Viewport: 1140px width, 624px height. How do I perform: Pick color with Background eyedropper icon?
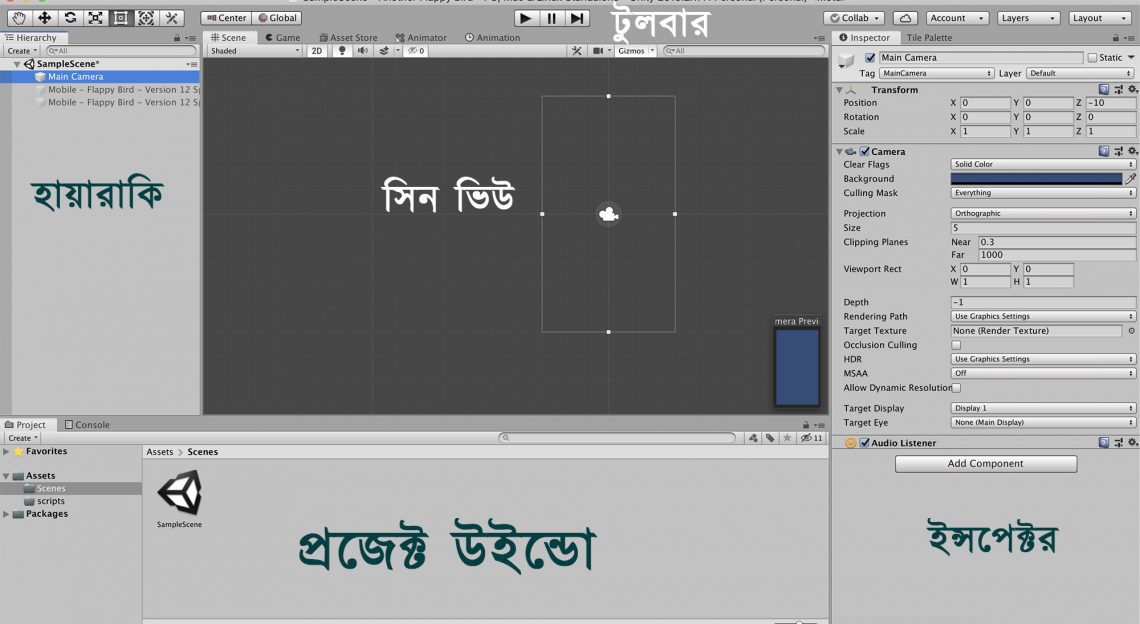[1131, 179]
